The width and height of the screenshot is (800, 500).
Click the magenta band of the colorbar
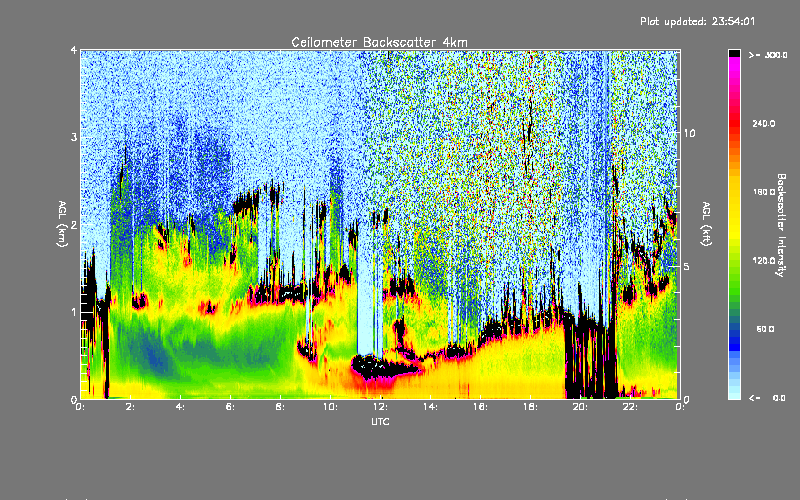point(734,69)
